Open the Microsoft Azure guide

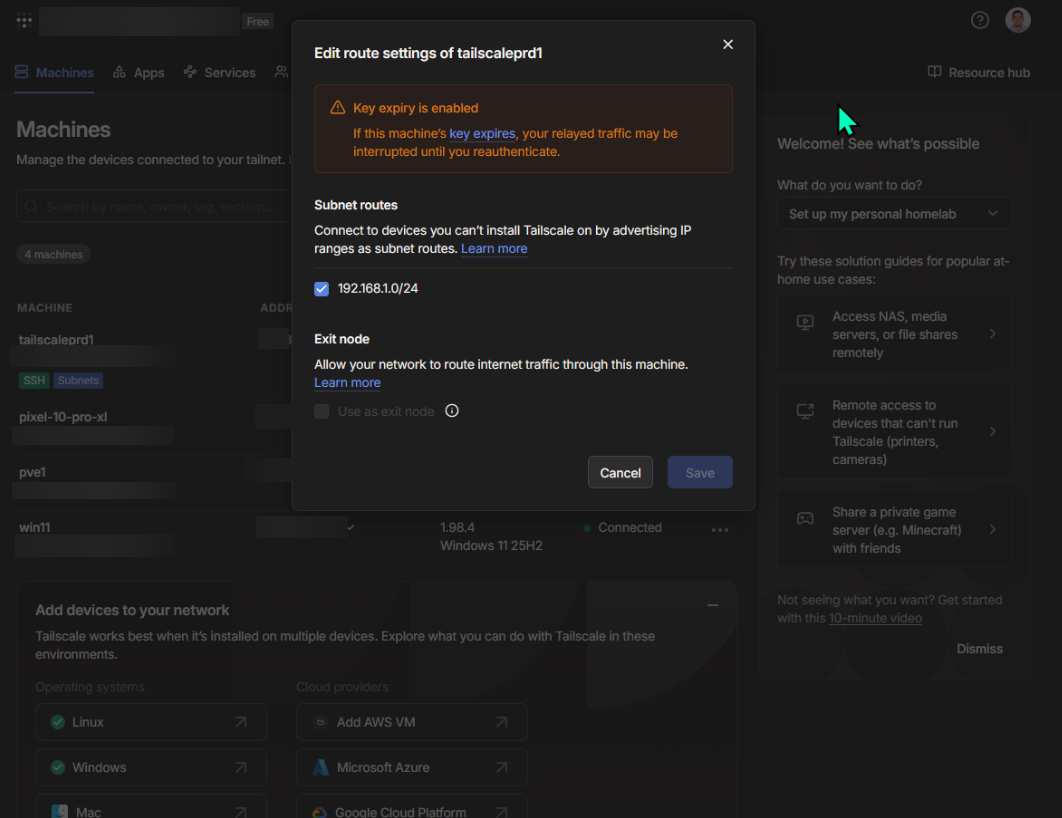pos(412,768)
